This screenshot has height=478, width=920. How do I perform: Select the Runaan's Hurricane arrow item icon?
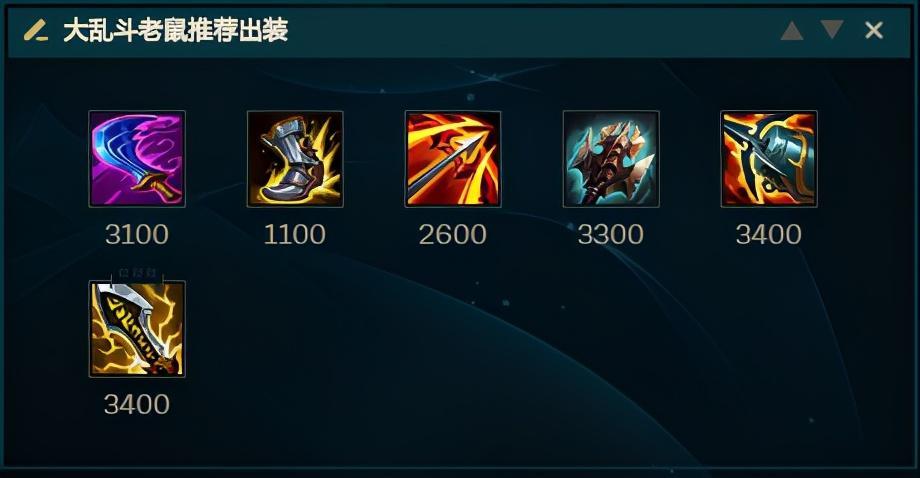click(452, 159)
